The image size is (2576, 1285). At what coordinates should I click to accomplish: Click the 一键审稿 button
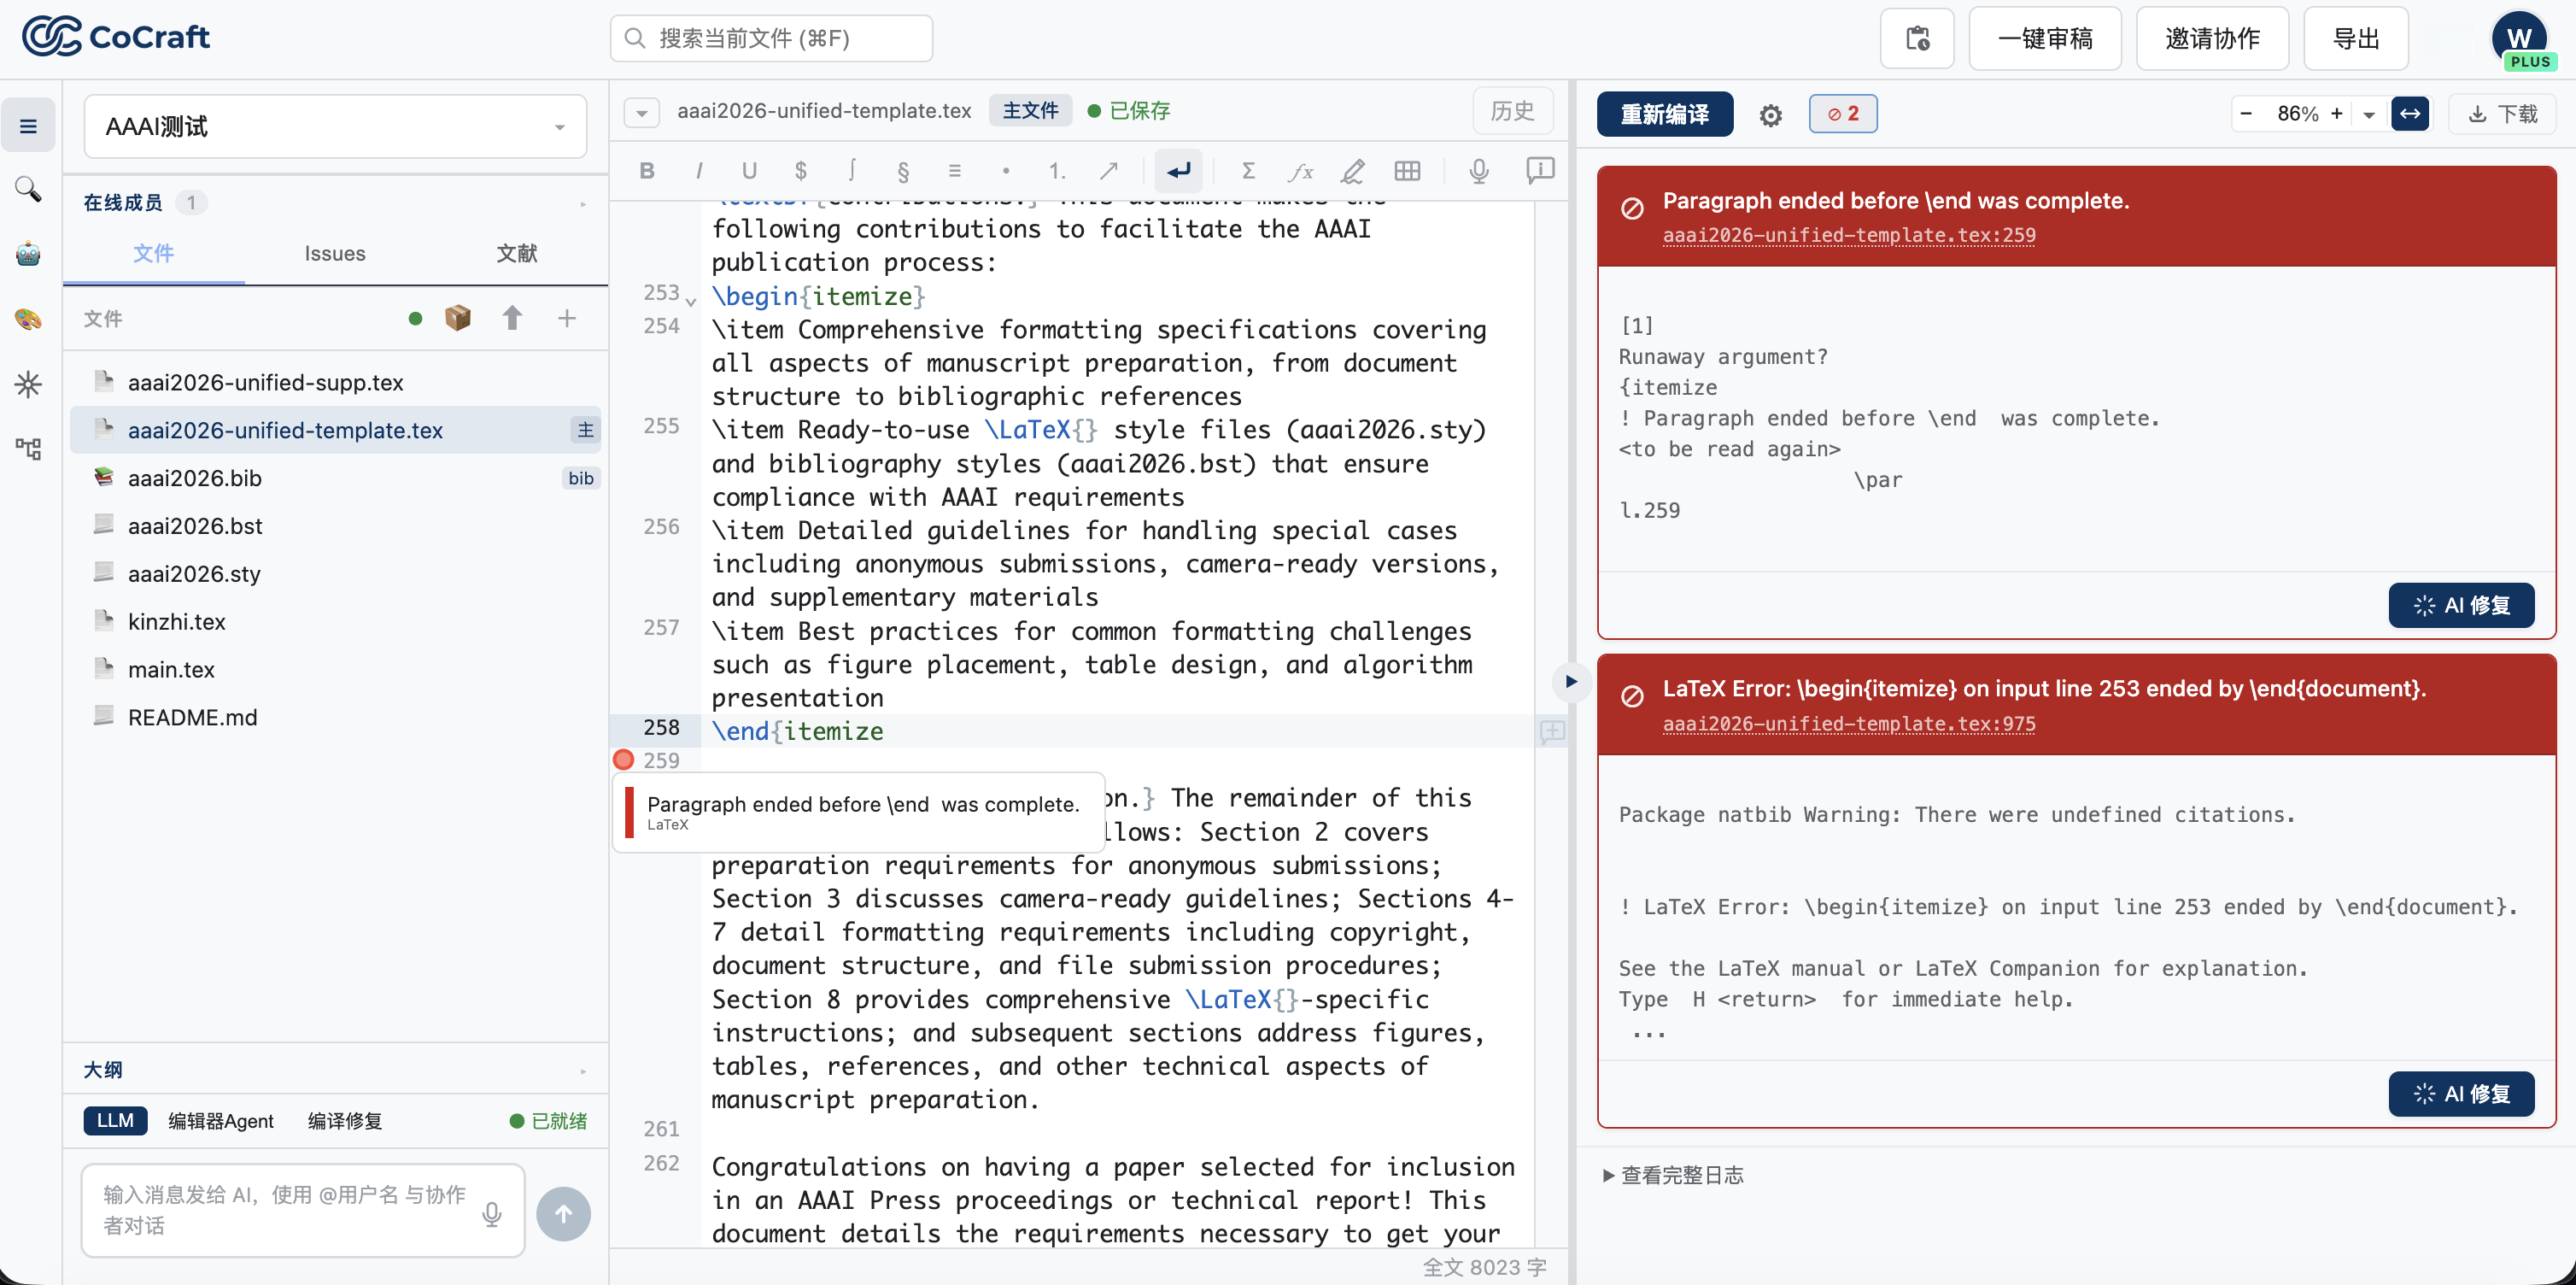tap(2044, 38)
